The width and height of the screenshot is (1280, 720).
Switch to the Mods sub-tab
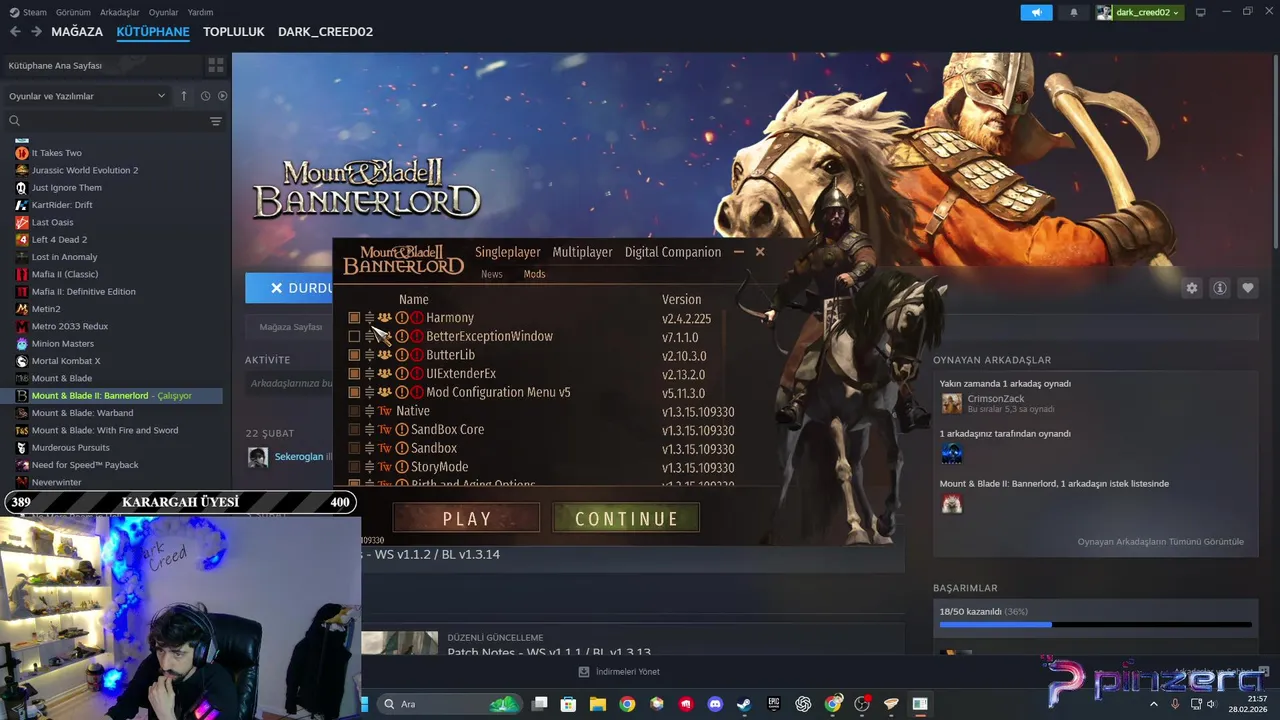coord(535,274)
